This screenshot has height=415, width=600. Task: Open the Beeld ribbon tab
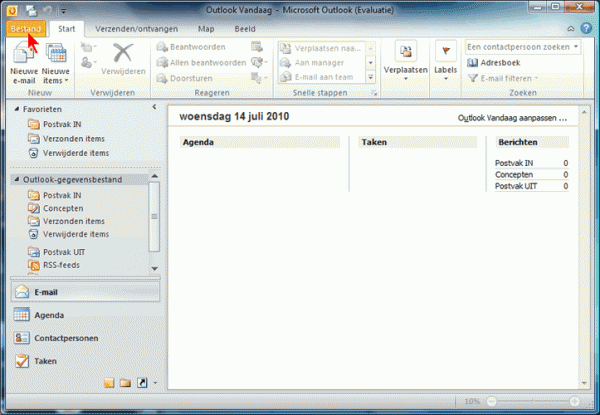(x=245, y=29)
